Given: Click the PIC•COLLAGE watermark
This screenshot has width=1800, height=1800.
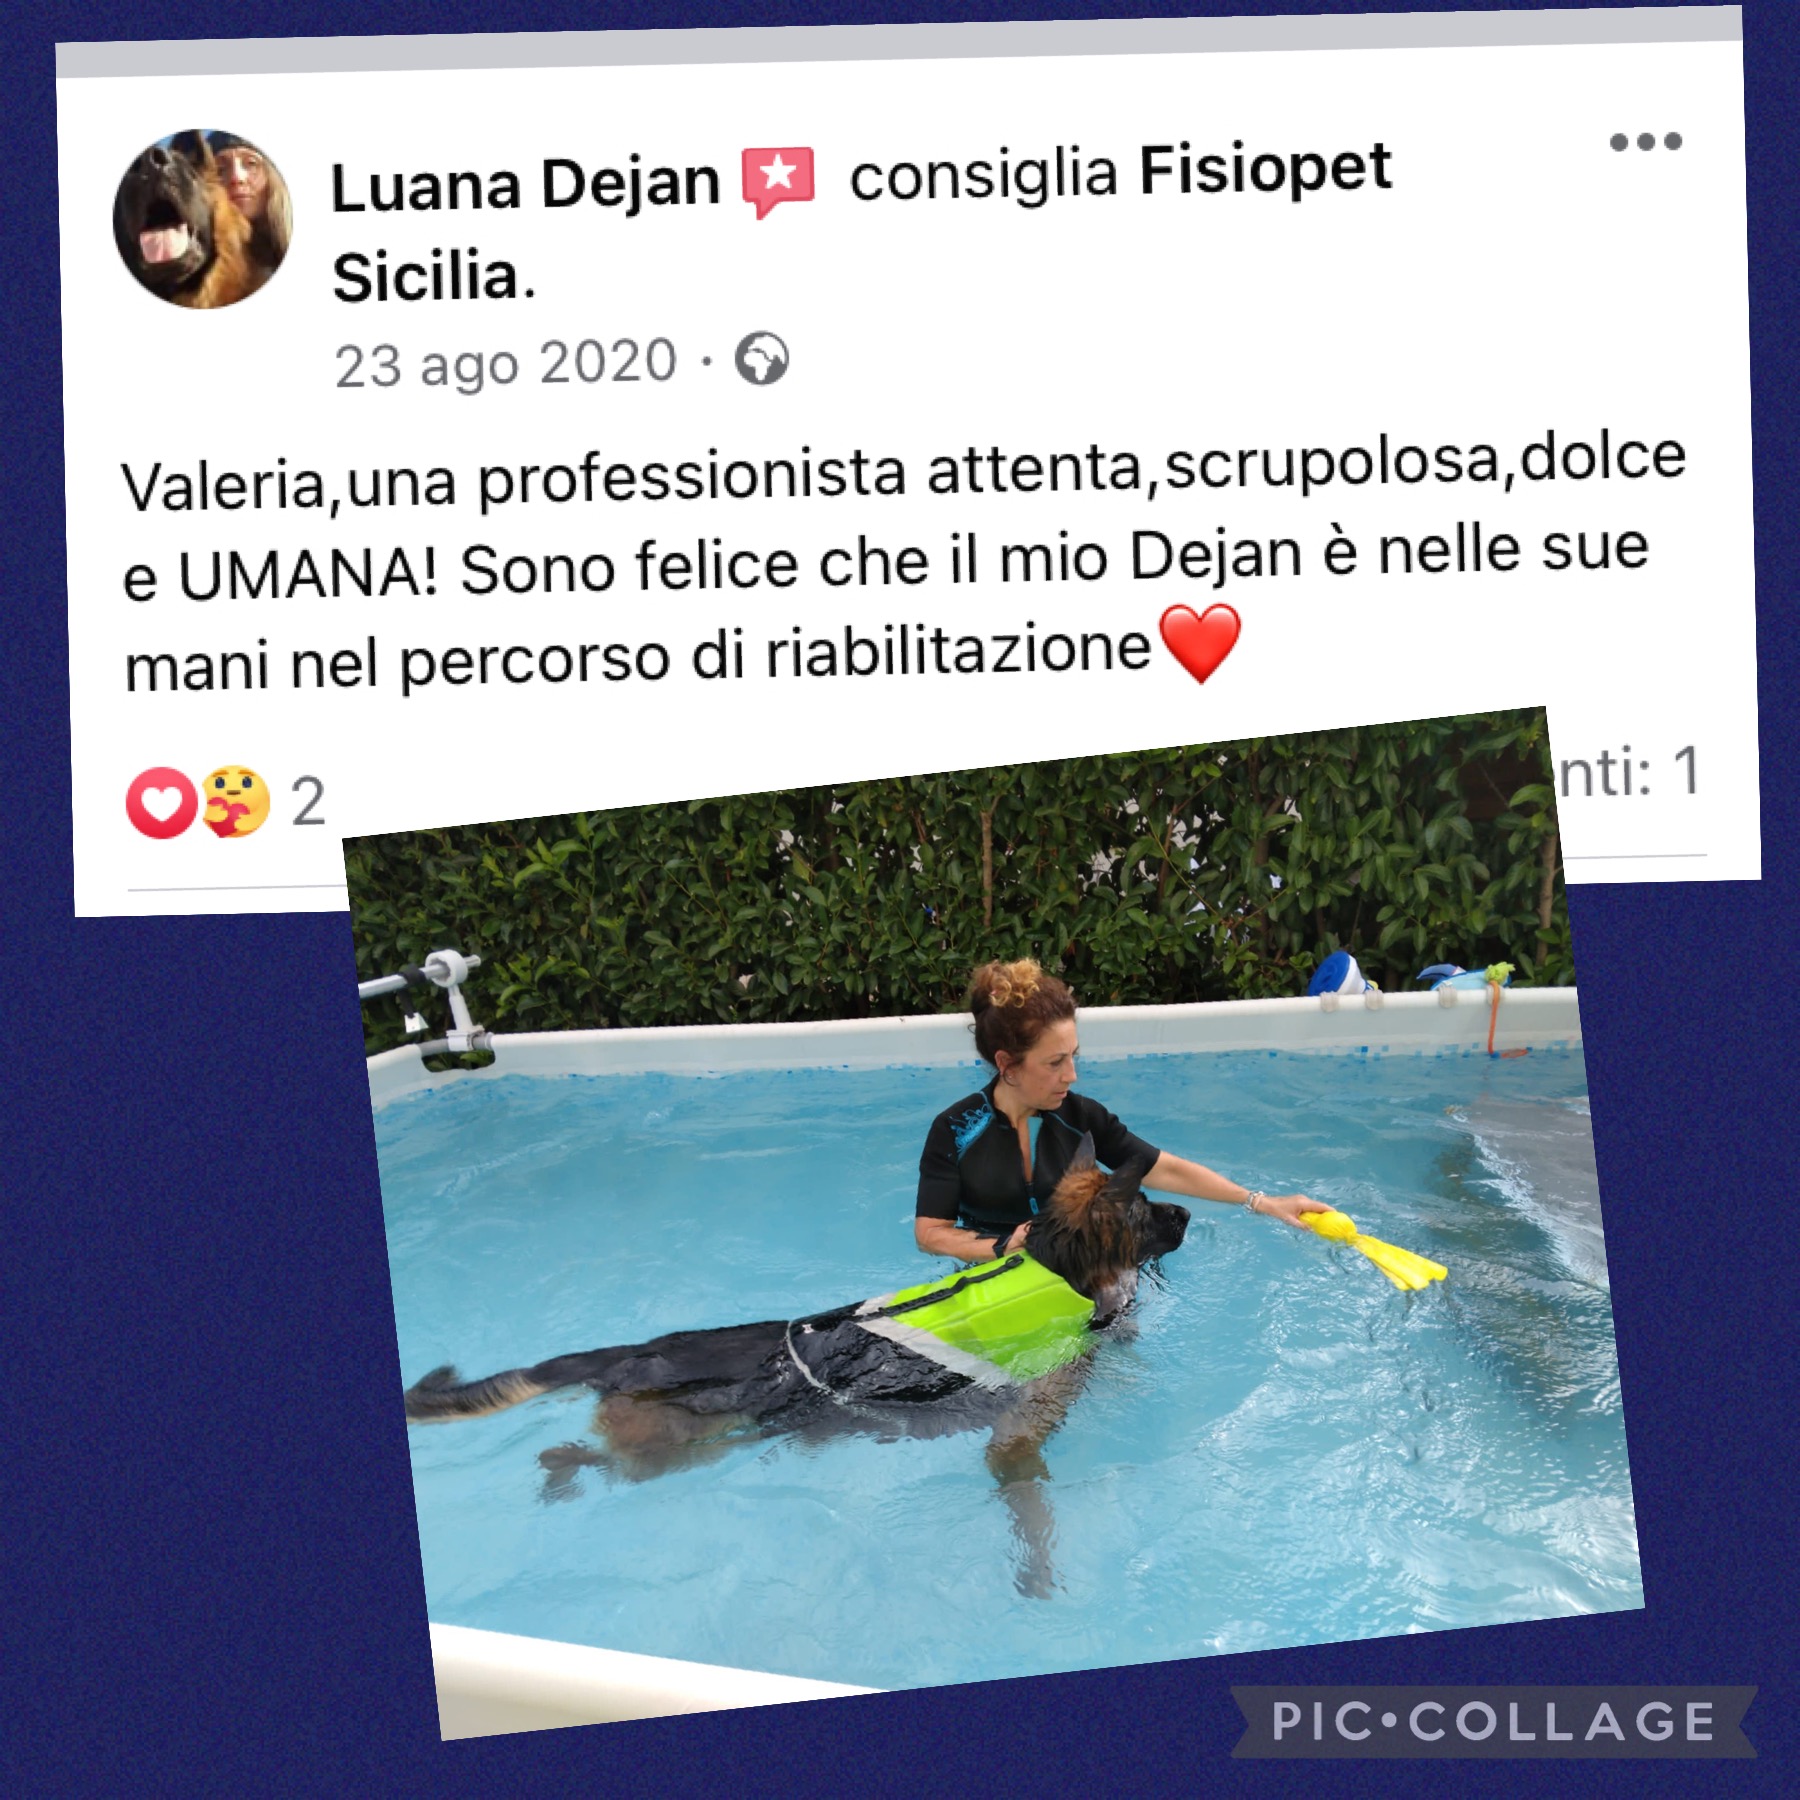Looking at the screenshot, I should click(1493, 1721).
